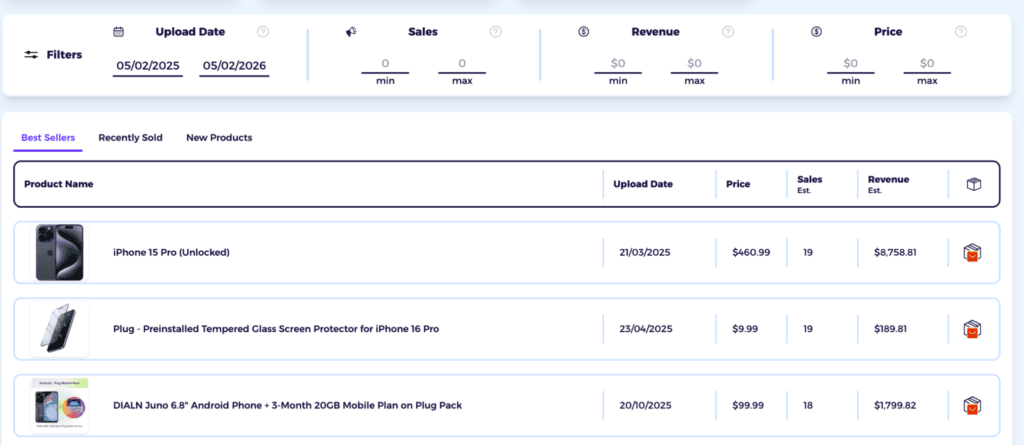Open the Sales help question mark

496,31
